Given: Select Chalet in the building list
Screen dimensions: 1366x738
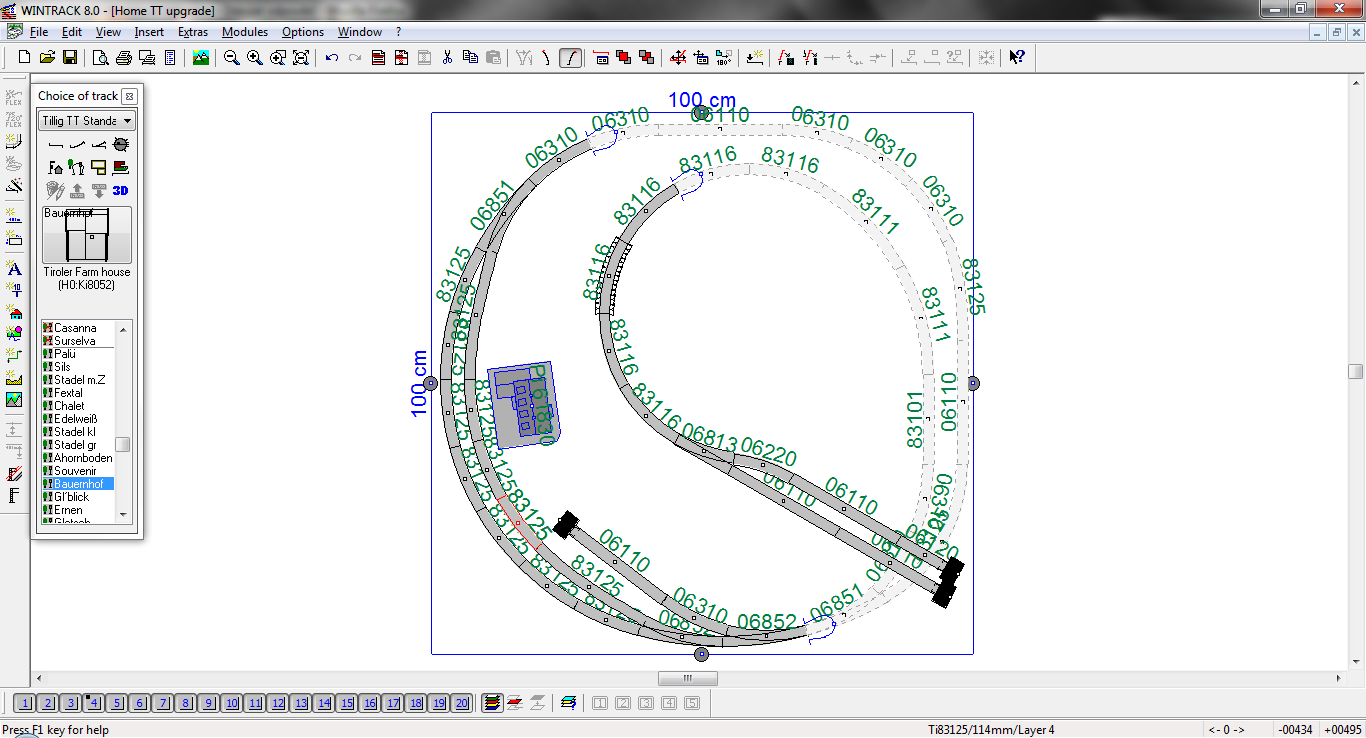Looking at the screenshot, I should pos(69,406).
